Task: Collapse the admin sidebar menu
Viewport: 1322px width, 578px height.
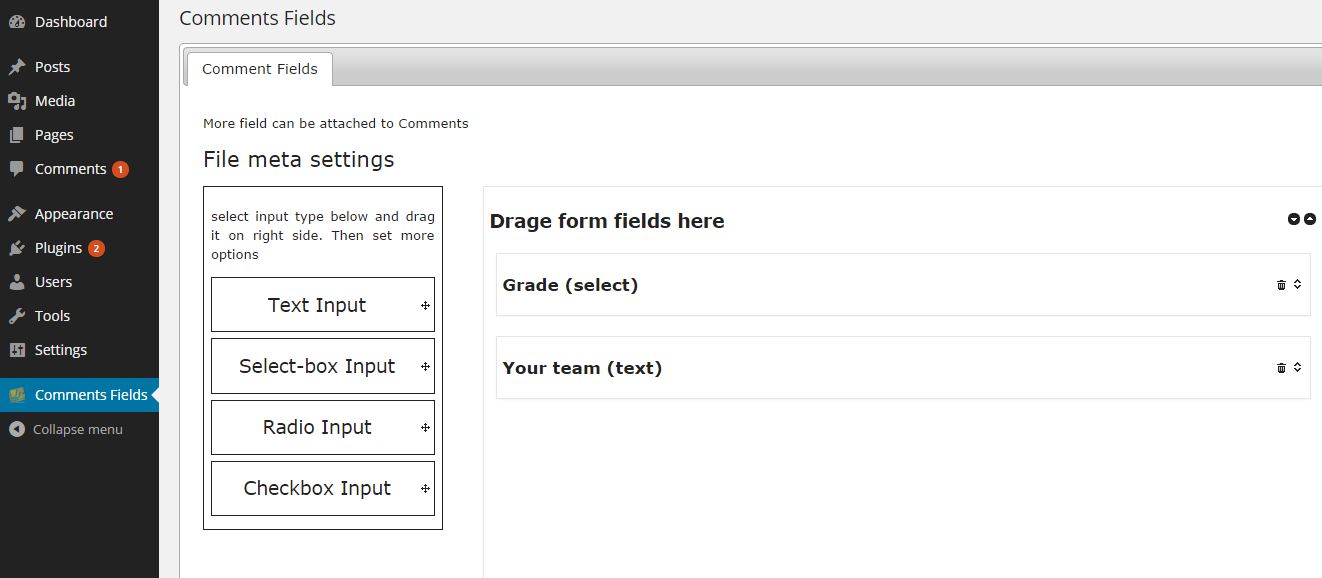Action: pyautogui.click(x=77, y=429)
